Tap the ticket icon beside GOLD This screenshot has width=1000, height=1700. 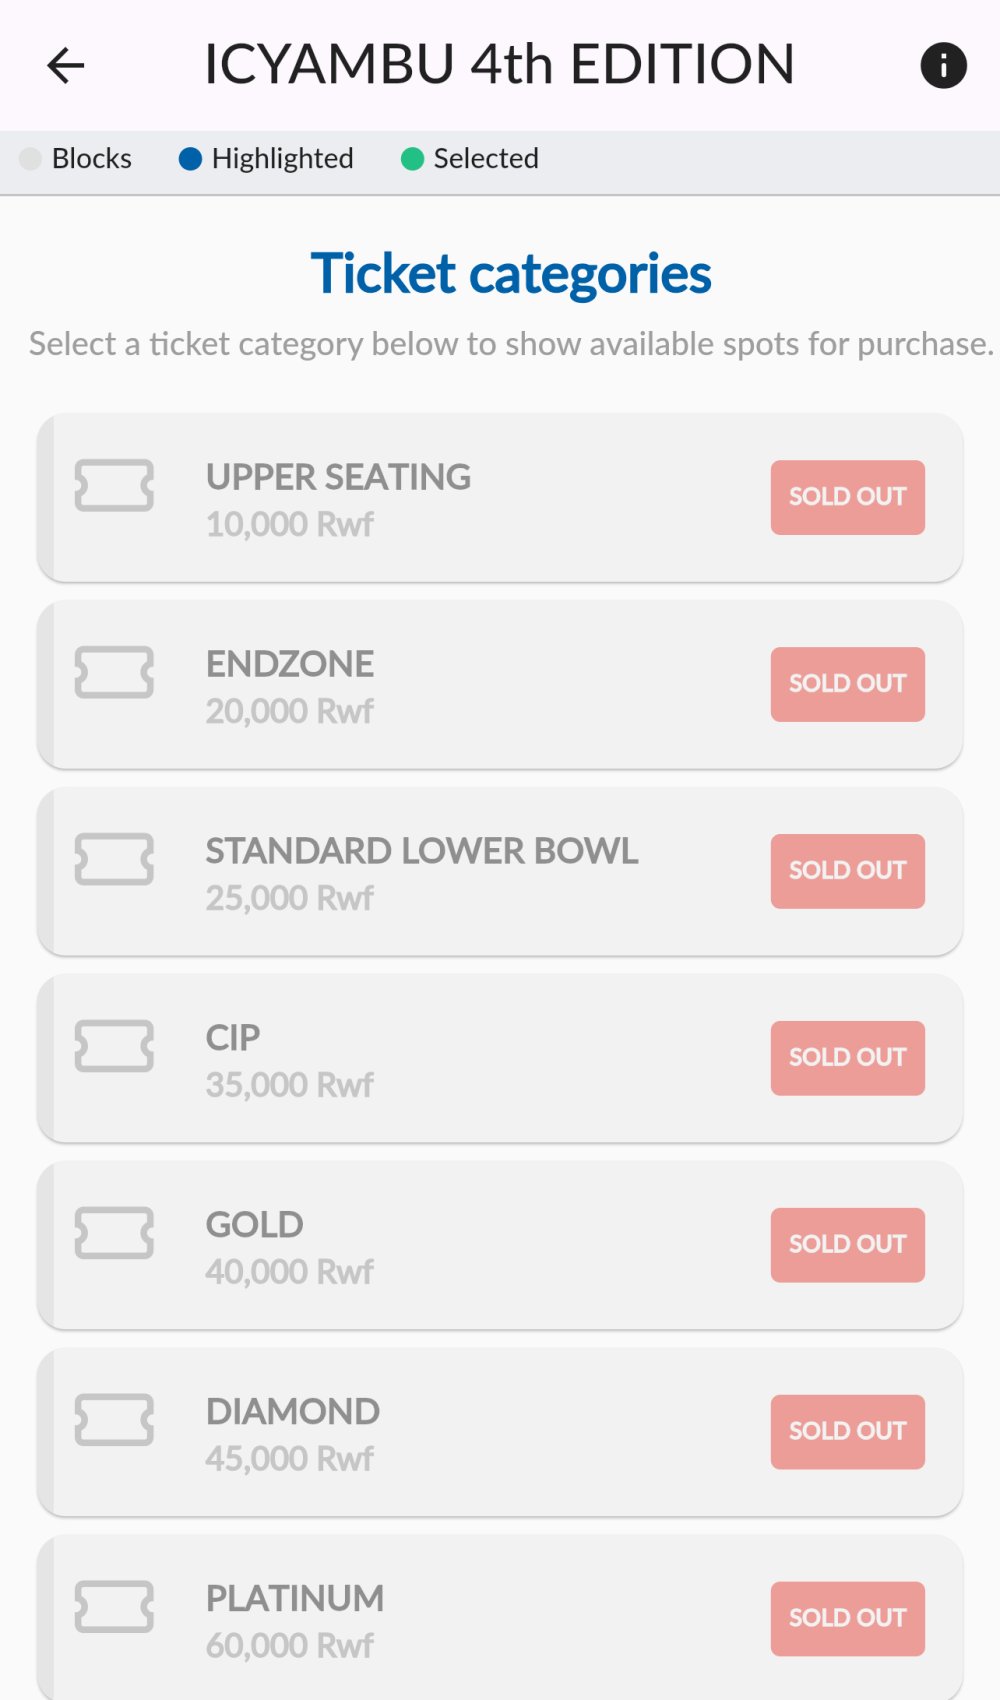(x=114, y=1233)
